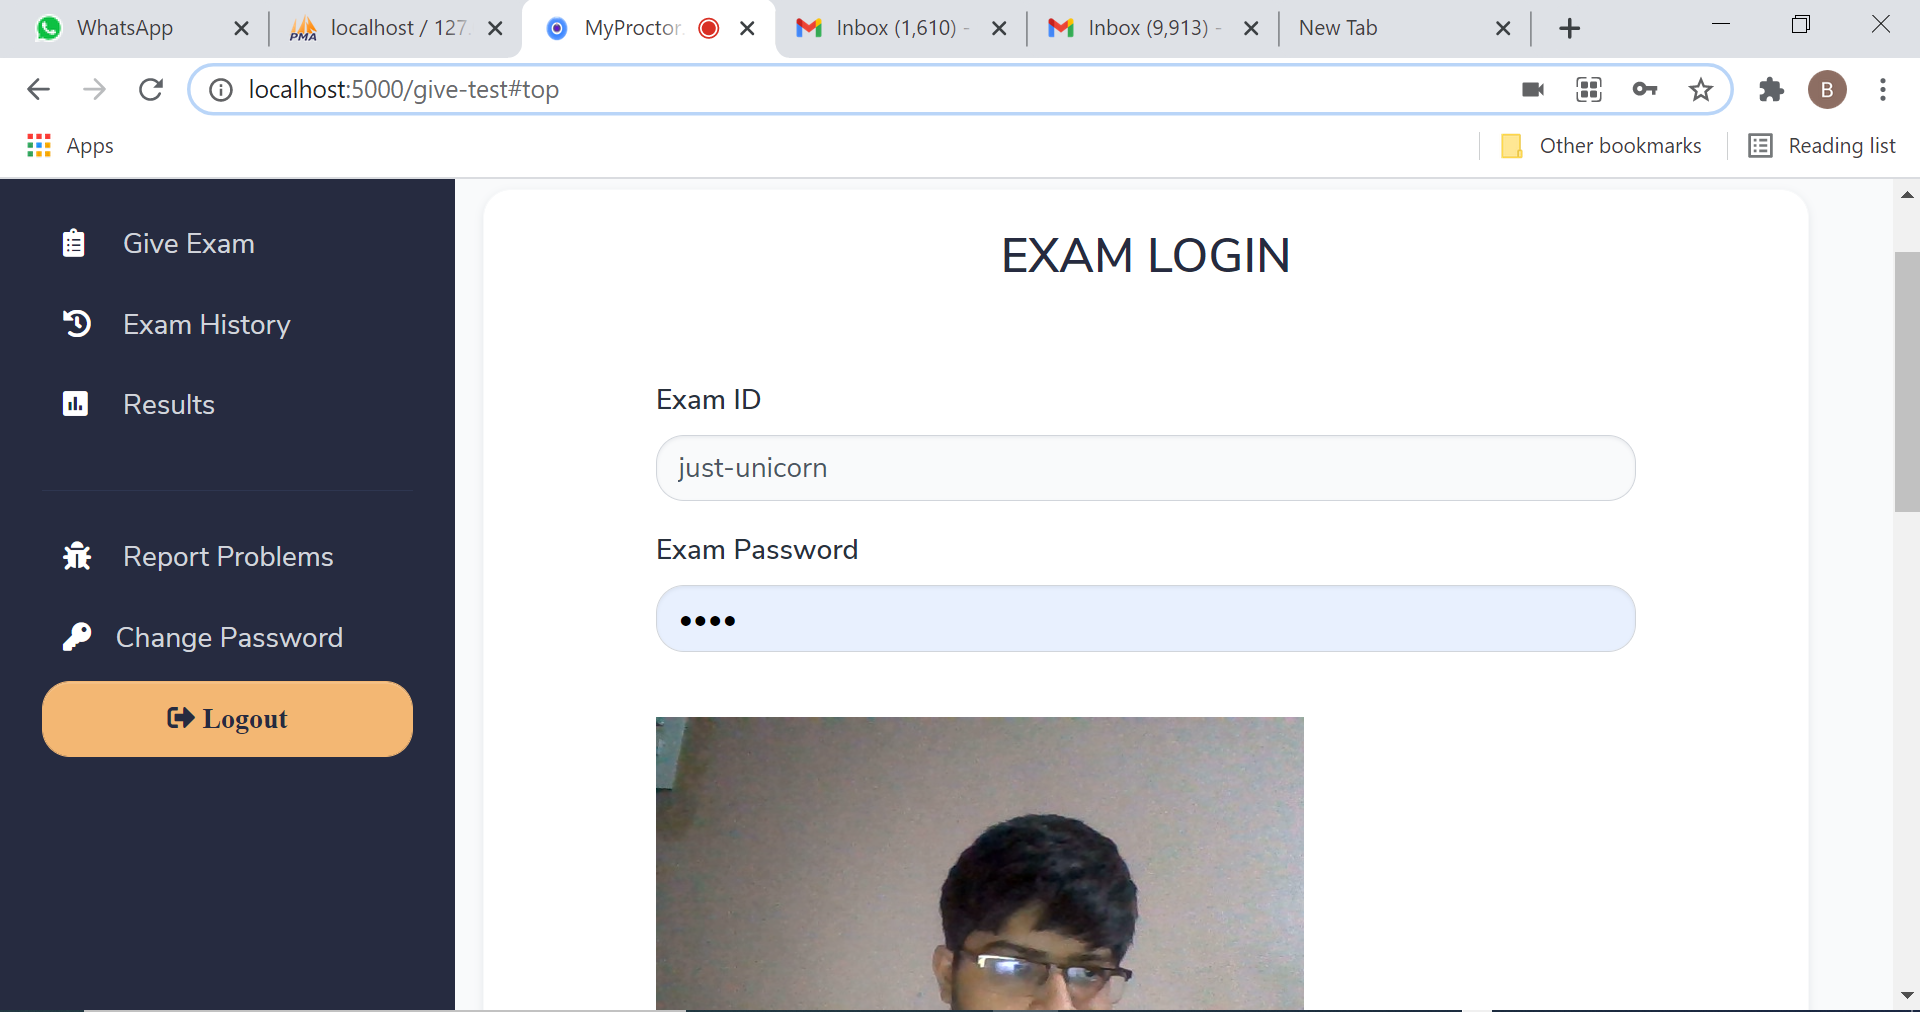Reload the current page
1920x1012 pixels.
[x=151, y=90]
